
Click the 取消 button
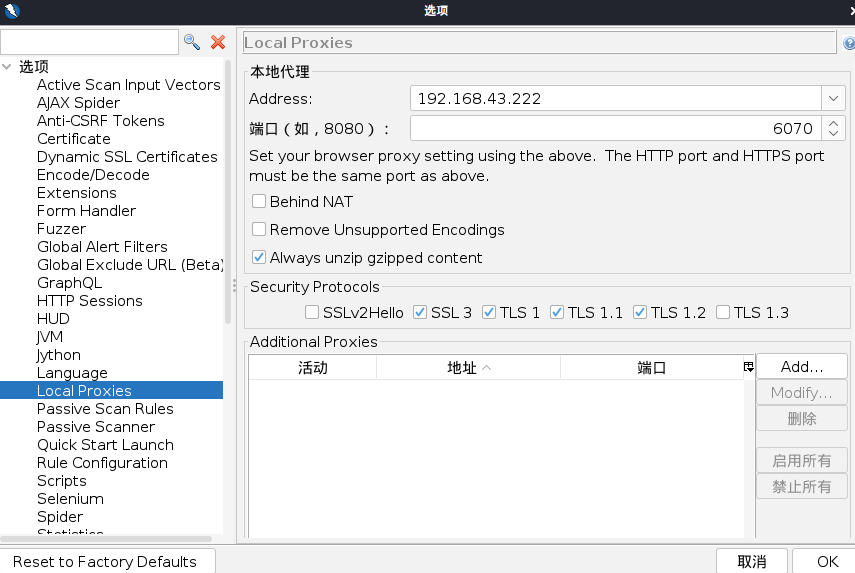(752, 562)
